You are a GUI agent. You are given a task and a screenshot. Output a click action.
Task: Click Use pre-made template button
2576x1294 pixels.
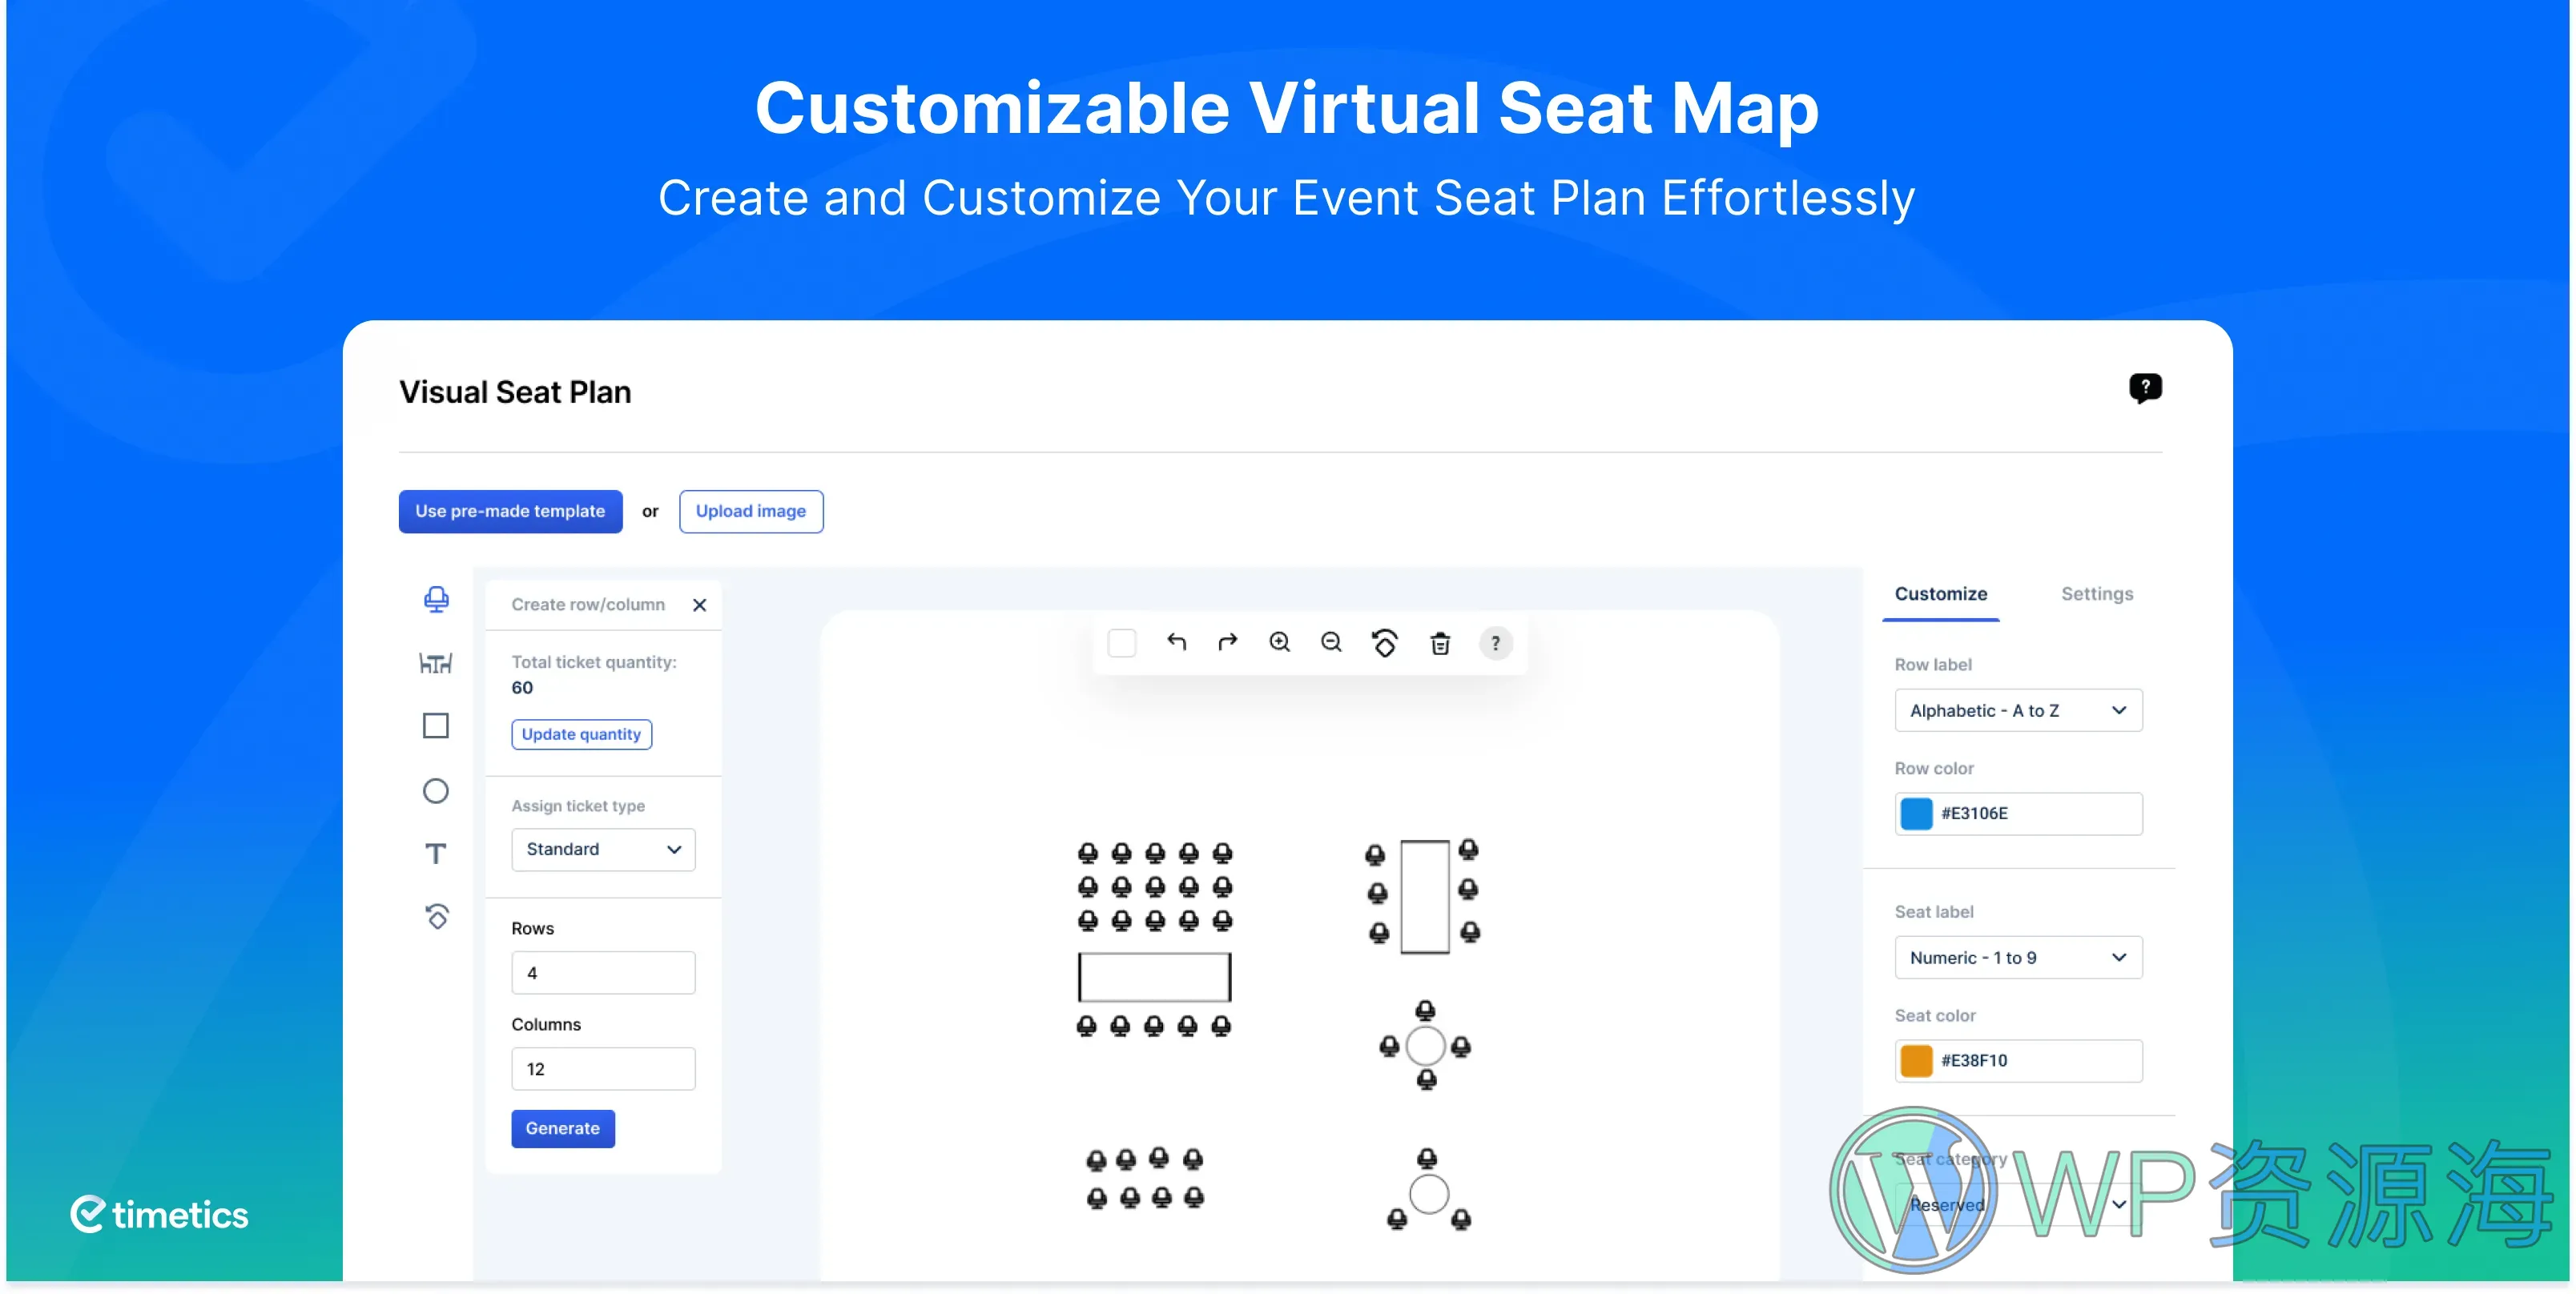[x=510, y=511]
